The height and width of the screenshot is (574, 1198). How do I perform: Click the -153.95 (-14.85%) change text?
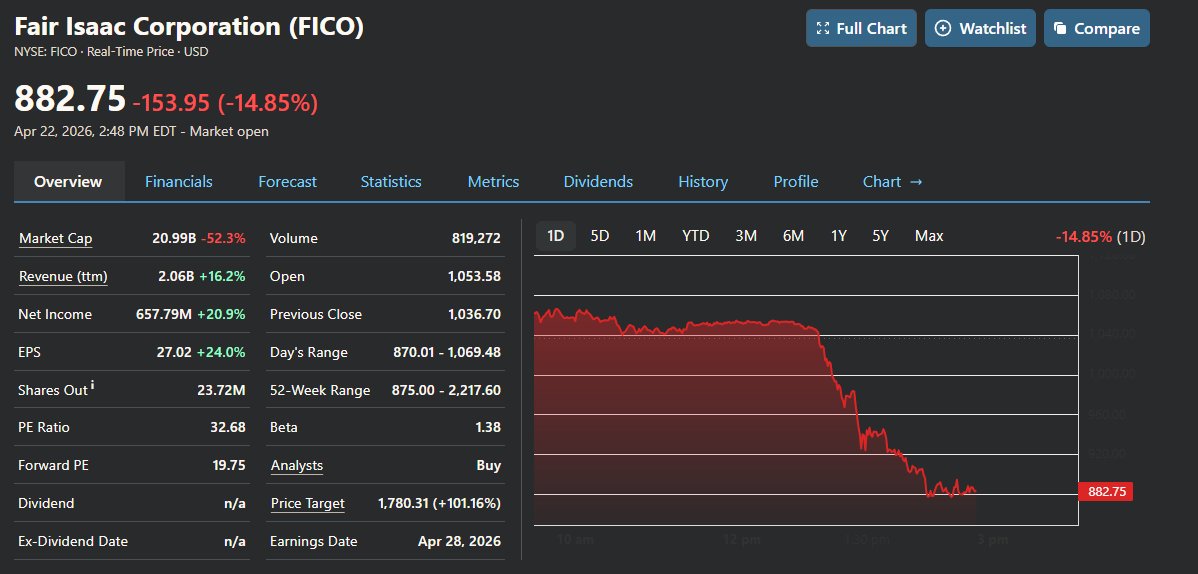[x=225, y=102]
